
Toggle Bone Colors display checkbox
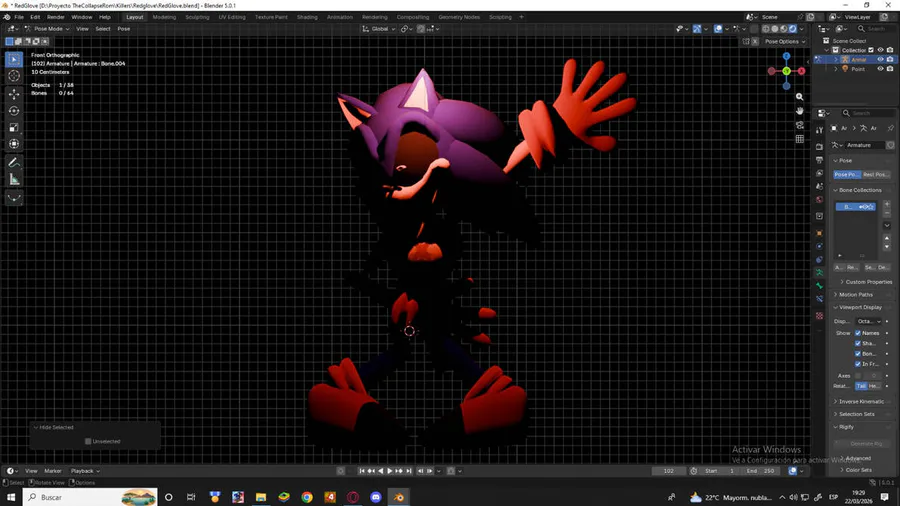[x=858, y=353]
